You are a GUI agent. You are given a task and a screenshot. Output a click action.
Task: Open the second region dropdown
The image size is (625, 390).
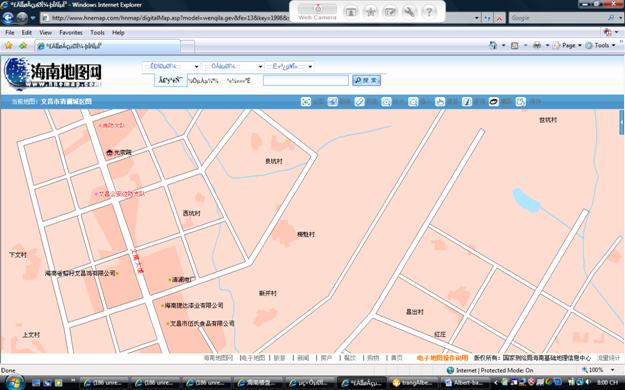[x=233, y=66]
